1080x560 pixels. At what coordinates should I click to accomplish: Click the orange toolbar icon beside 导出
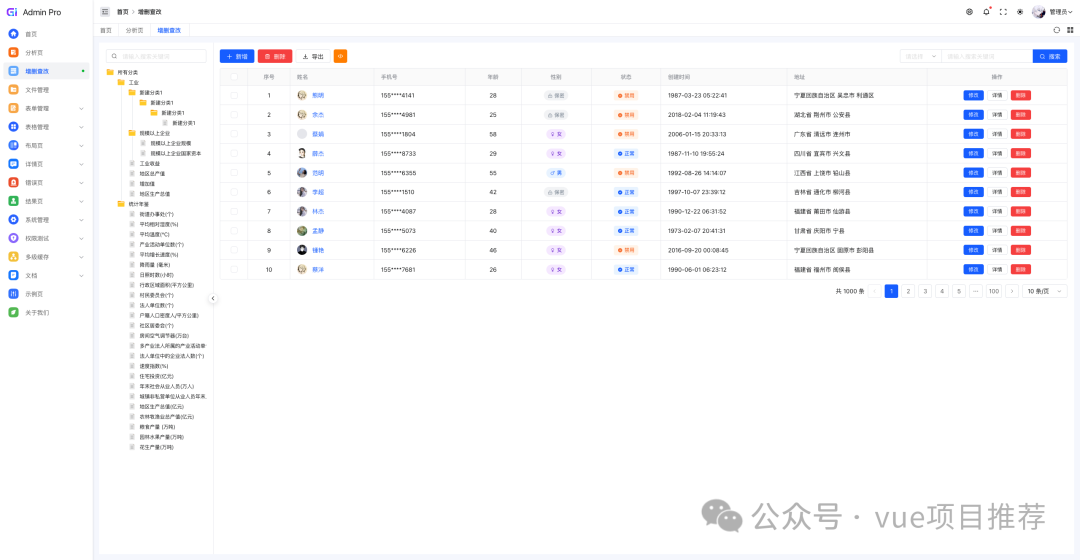point(340,56)
